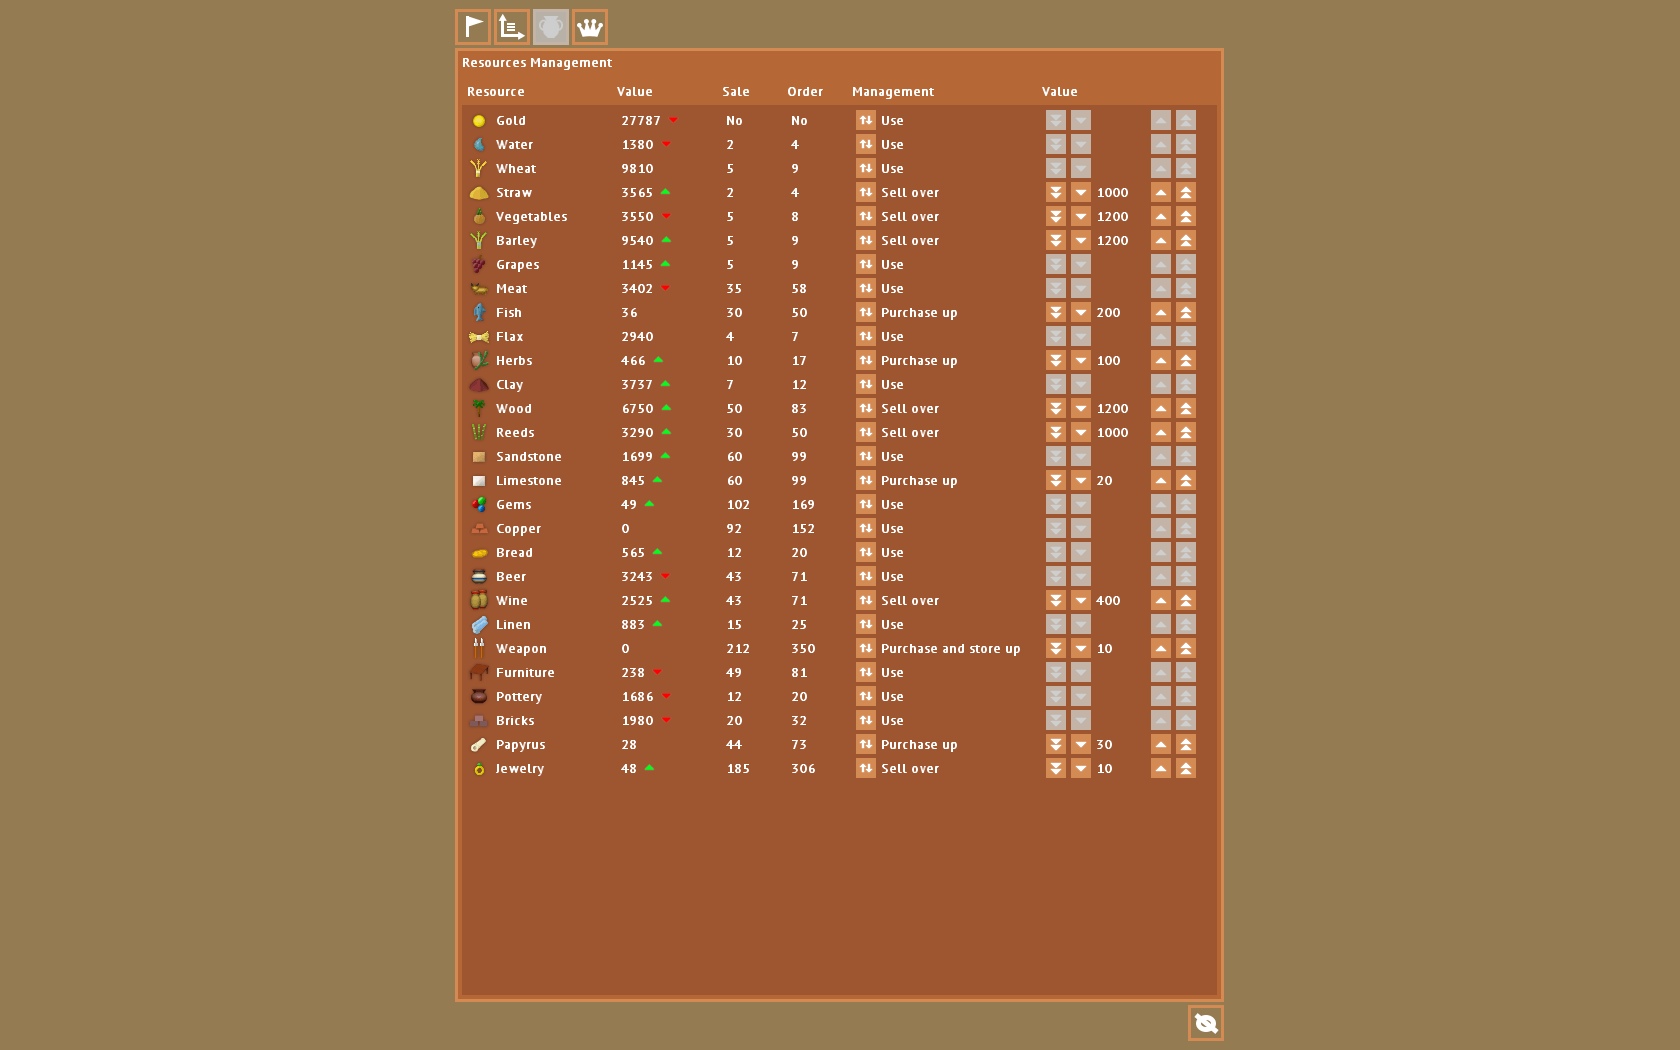Click the Sell over label for Reeds

coord(910,433)
